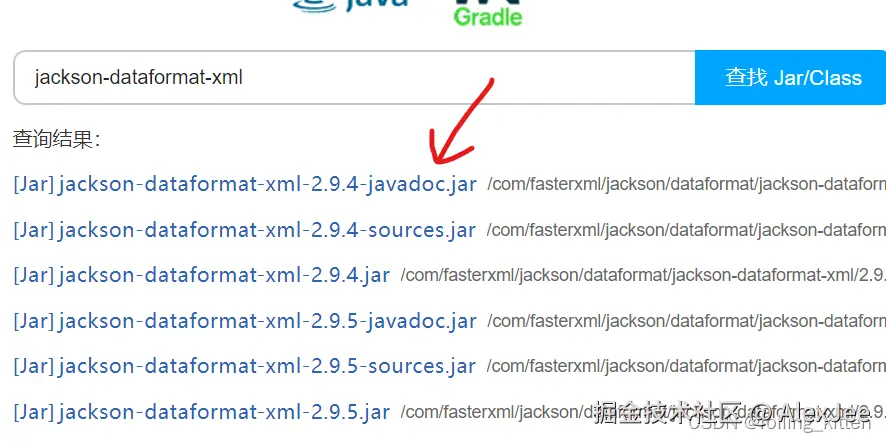The width and height of the screenshot is (886, 442).
Task: Click the 查找 Jar/Class search button
Action: pos(791,77)
